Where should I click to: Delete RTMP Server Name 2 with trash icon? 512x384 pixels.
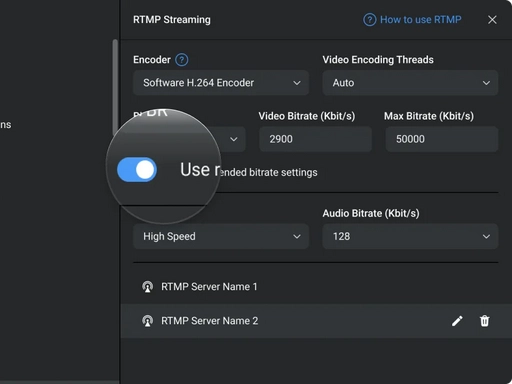(484, 321)
